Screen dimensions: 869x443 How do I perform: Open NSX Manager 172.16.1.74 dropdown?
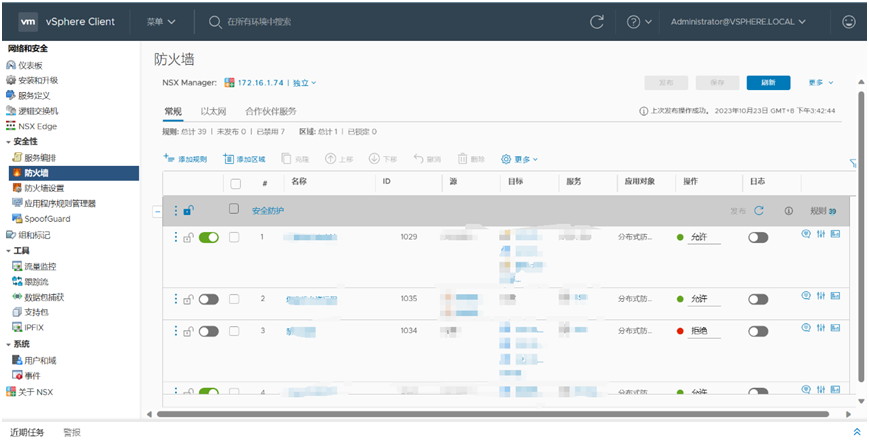click(x=270, y=83)
